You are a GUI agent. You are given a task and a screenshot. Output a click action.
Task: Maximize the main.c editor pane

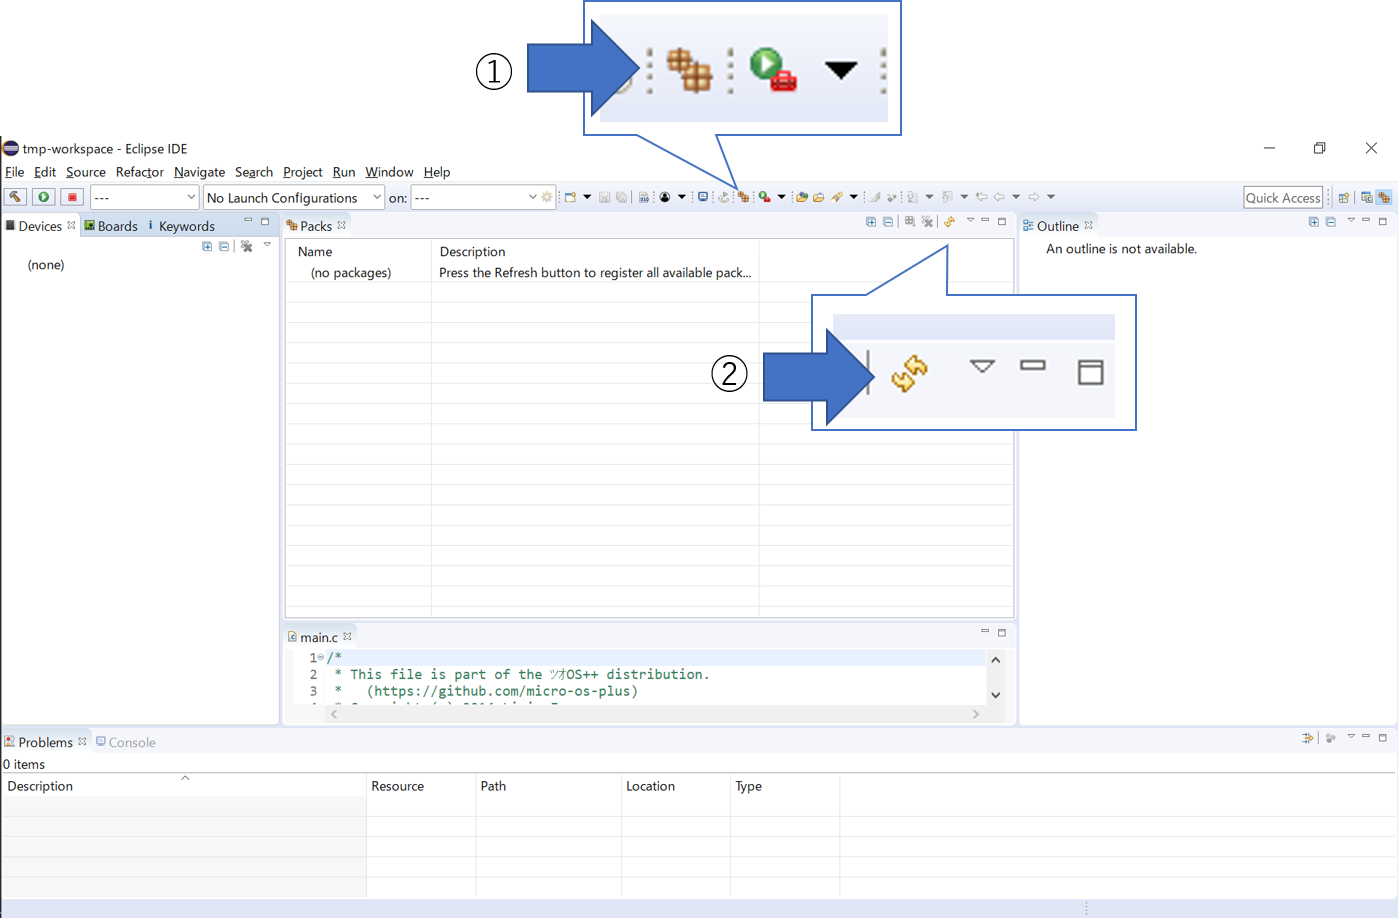[1001, 633]
